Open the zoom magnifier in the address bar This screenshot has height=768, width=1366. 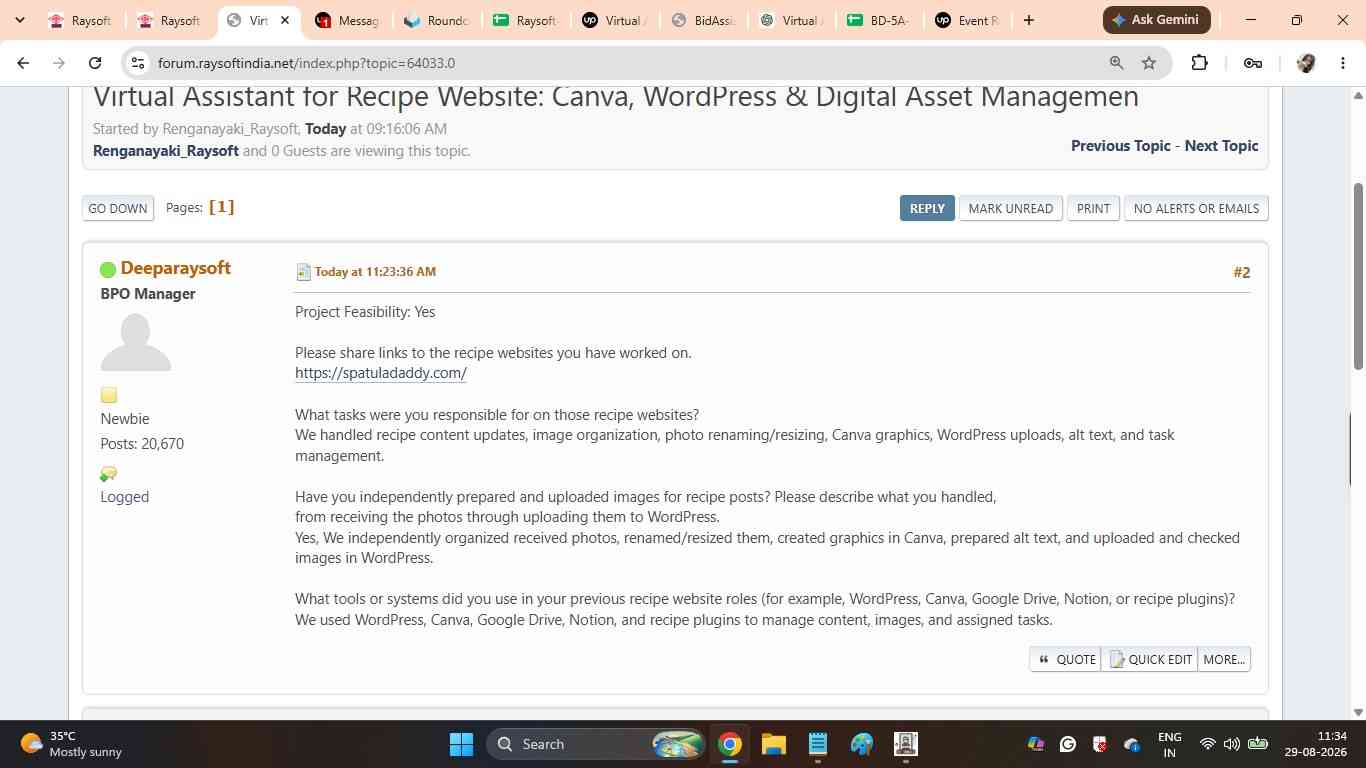click(x=1116, y=63)
